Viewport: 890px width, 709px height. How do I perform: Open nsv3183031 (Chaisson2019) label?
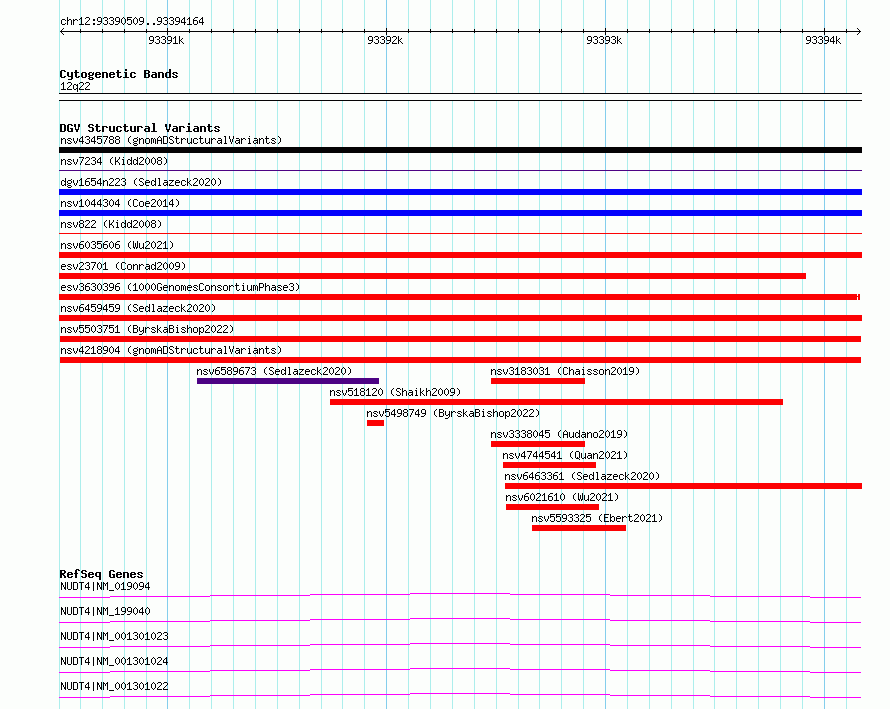point(565,371)
